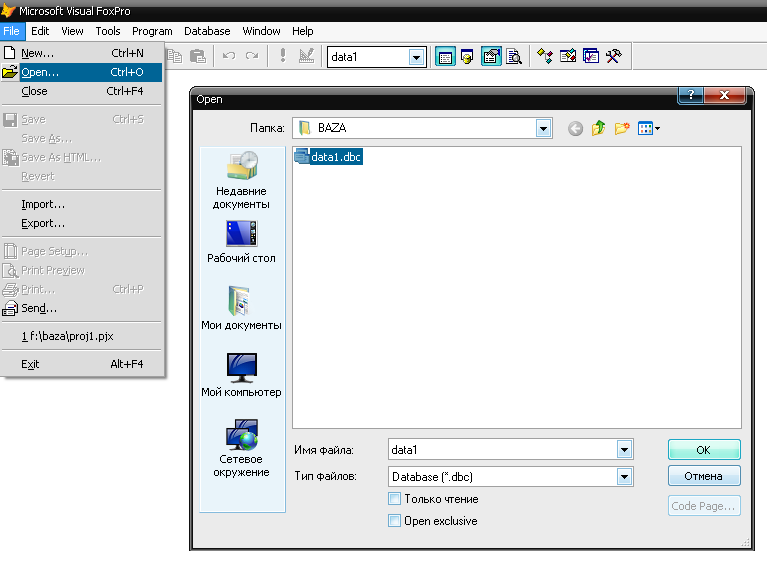
Task: Open the Toolbox hammer-and-wrench icon
Action: tap(613, 56)
